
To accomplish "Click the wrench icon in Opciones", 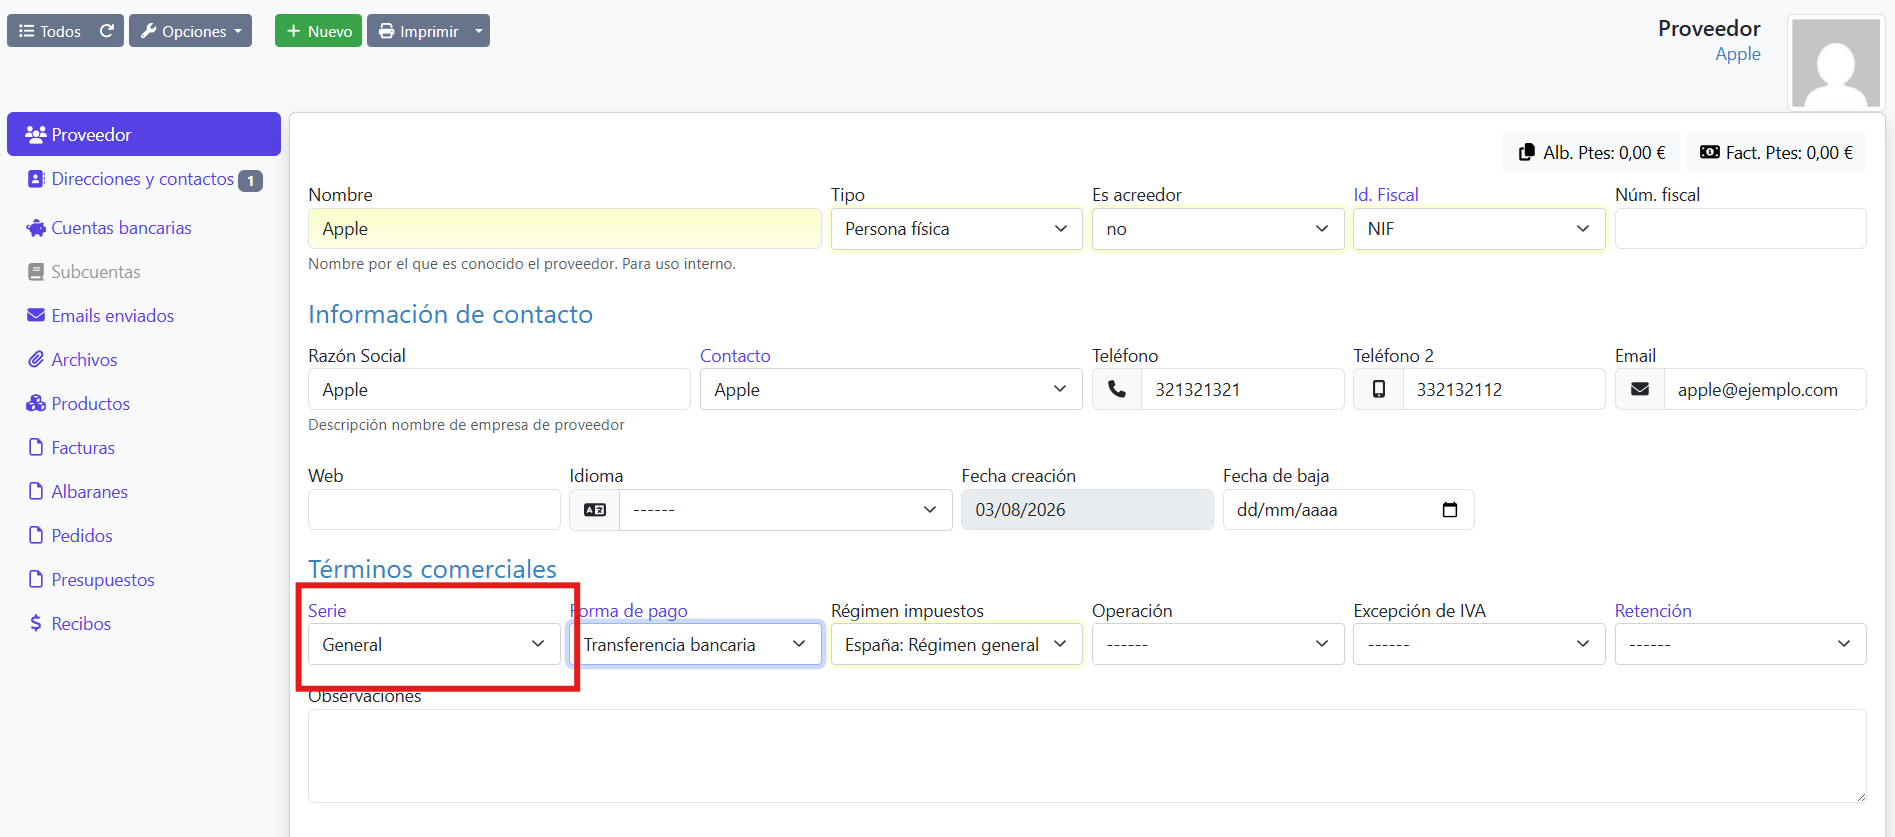I will coord(148,31).
